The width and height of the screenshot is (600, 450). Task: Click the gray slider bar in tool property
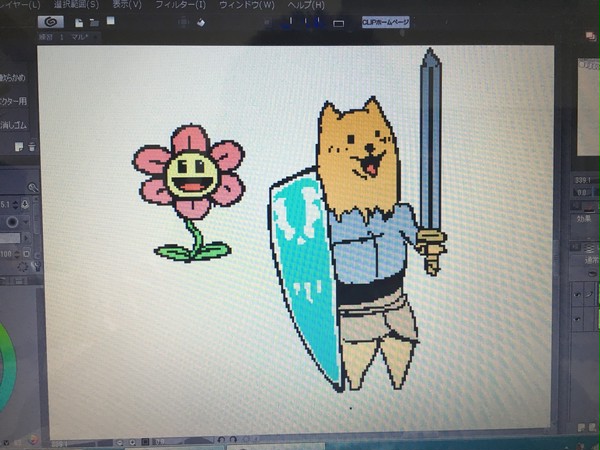click(10, 238)
